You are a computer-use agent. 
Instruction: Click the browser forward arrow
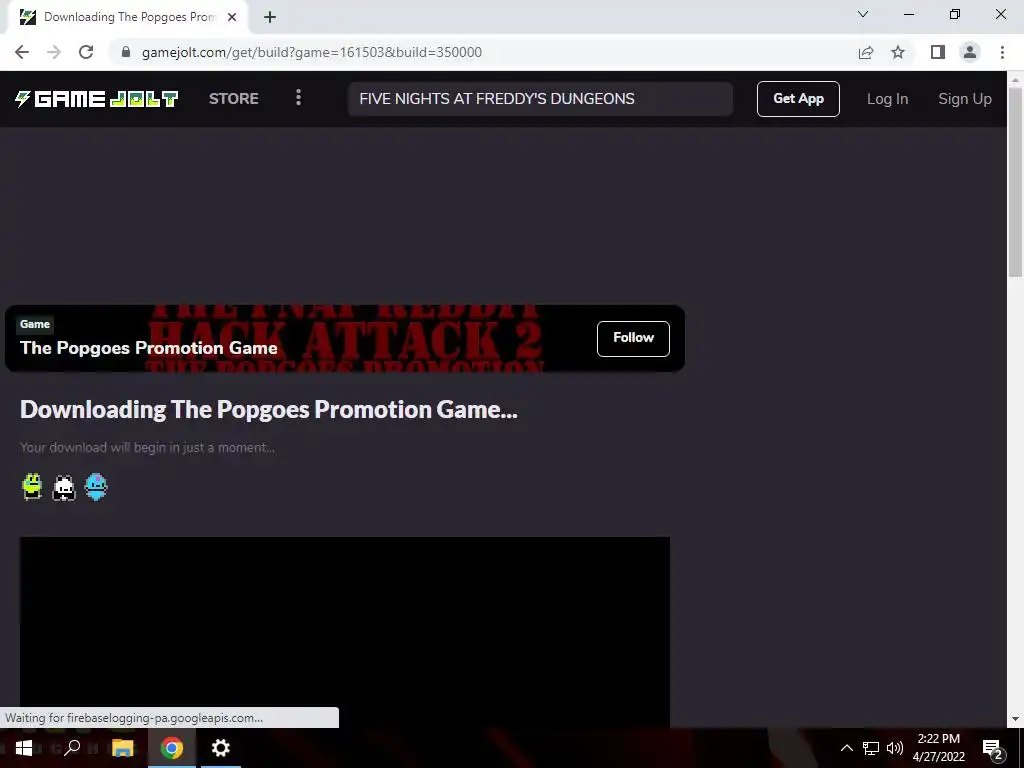tap(54, 52)
